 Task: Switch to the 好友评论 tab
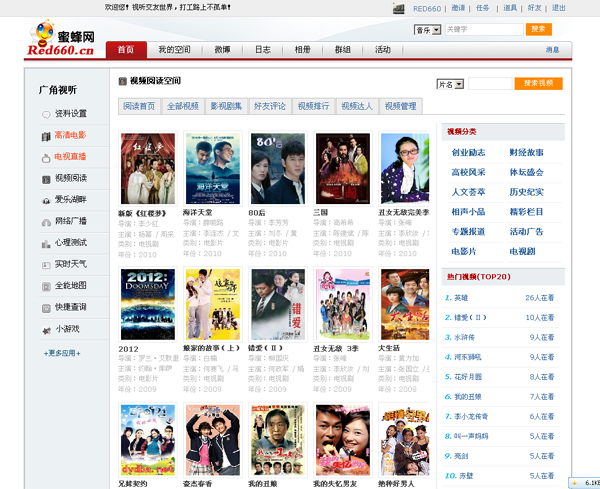click(270, 106)
